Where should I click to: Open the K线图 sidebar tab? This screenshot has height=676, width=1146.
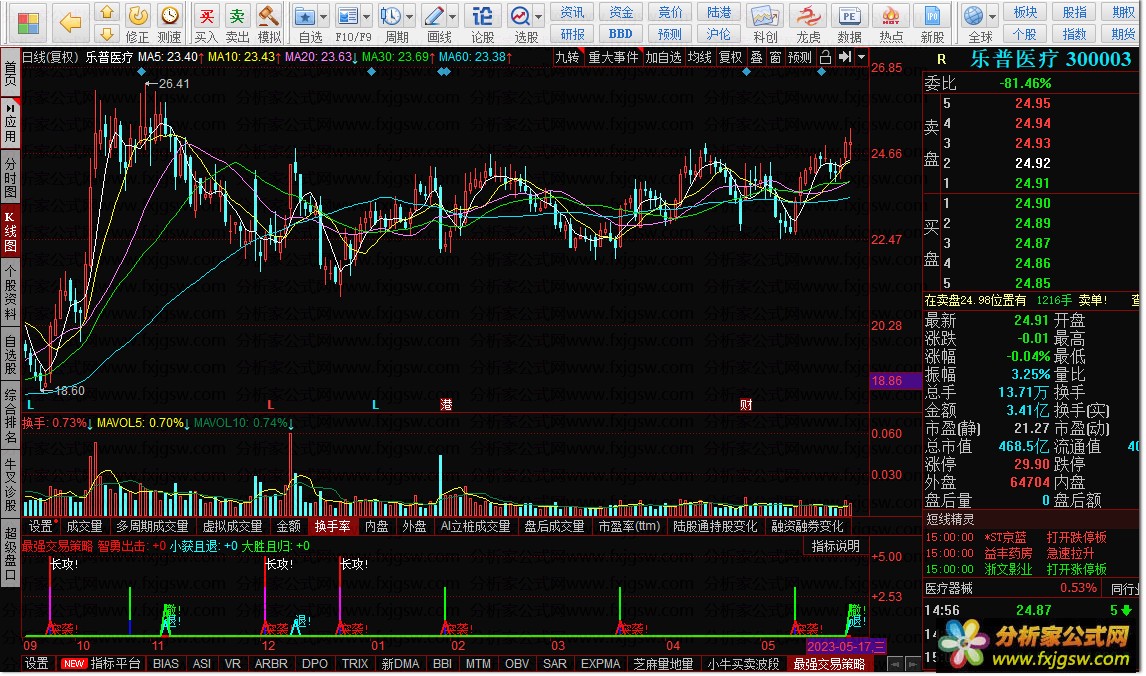point(10,231)
